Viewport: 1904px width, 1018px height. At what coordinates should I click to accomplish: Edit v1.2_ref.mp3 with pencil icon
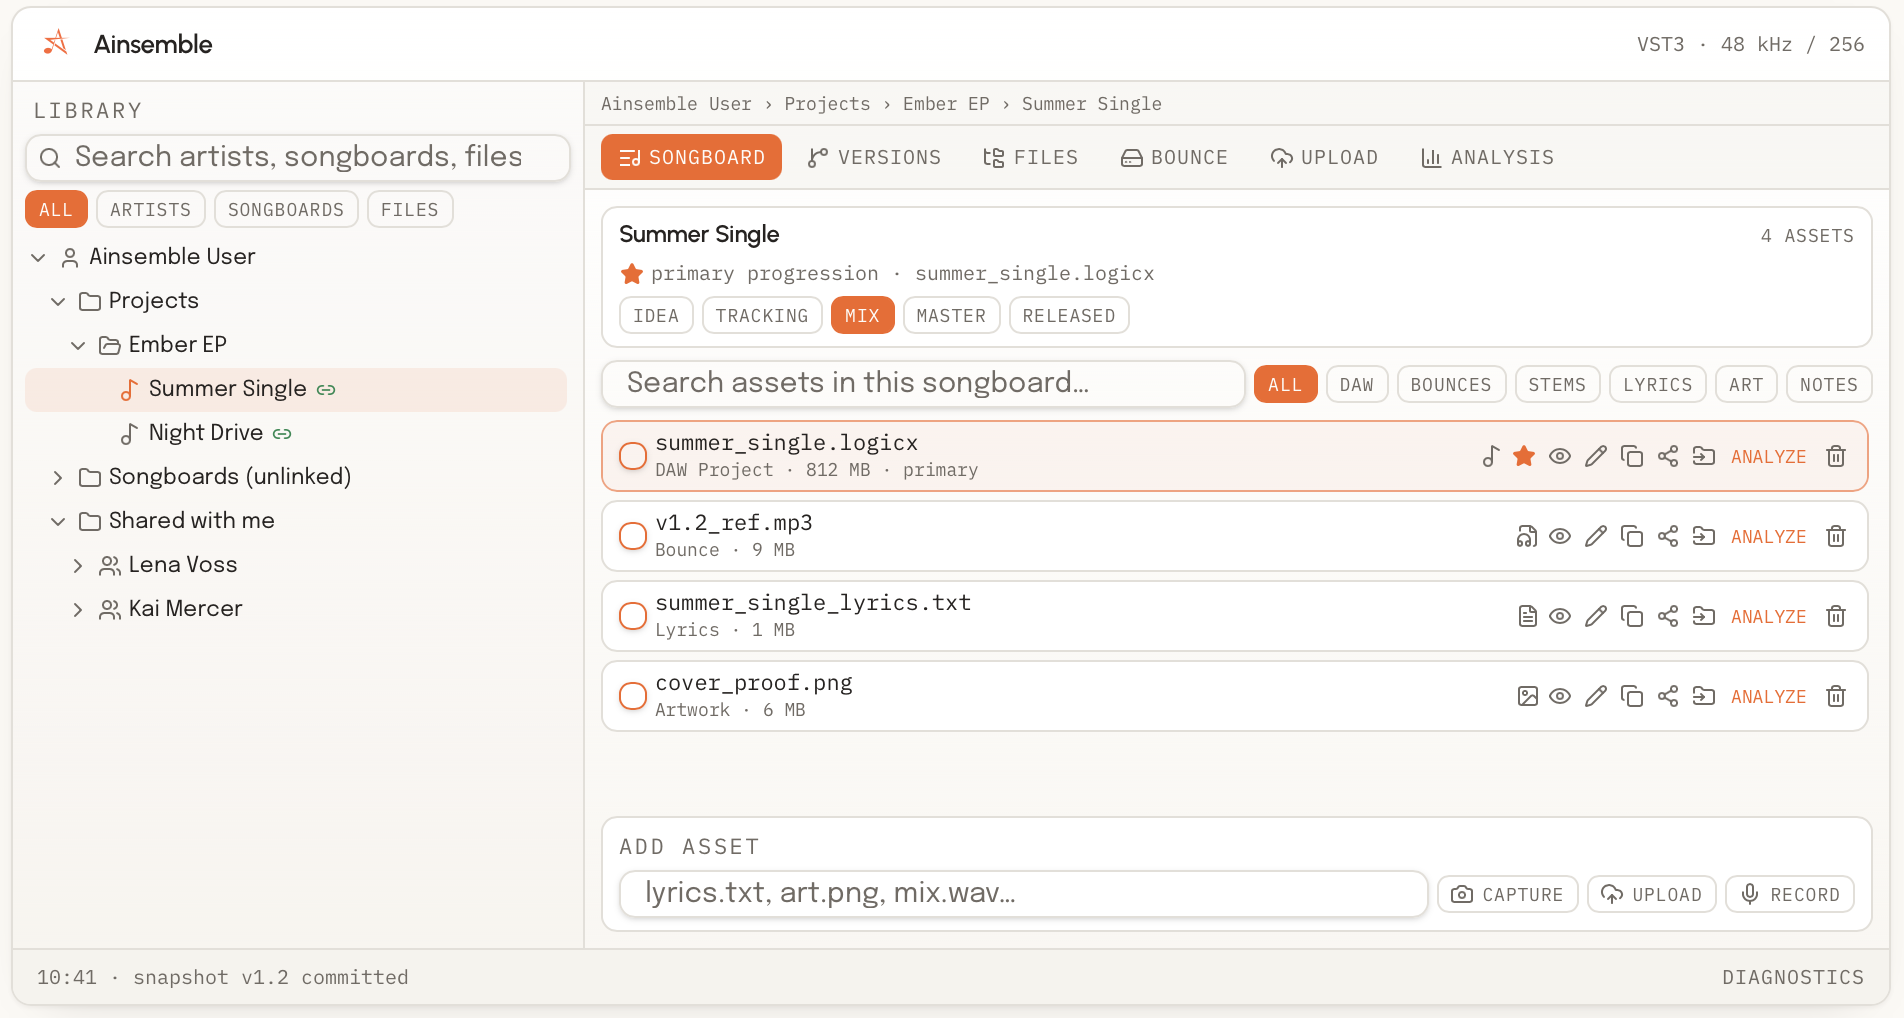click(1596, 537)
